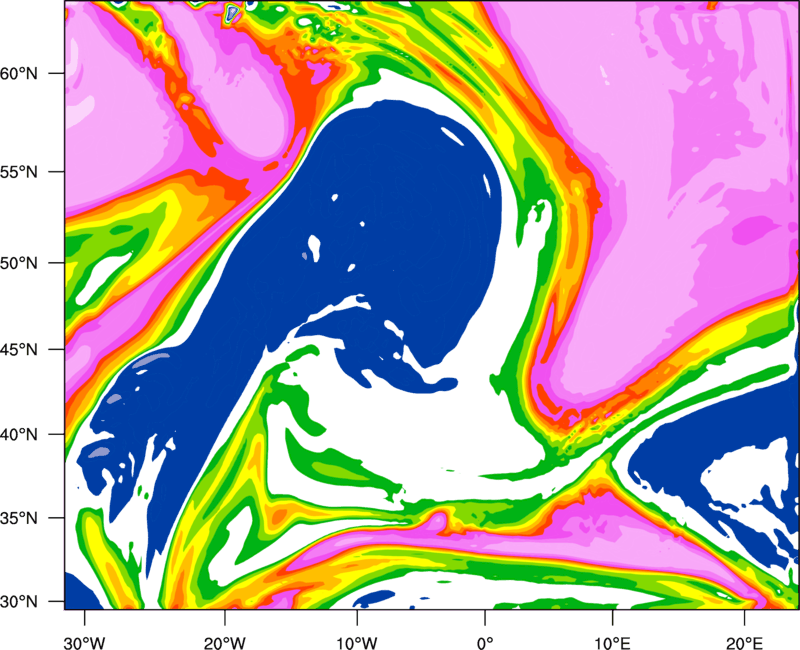The width and height of the screenshot is (800, 650).
Task: Click the 55°N latitude label
Action: click(19, 172)
